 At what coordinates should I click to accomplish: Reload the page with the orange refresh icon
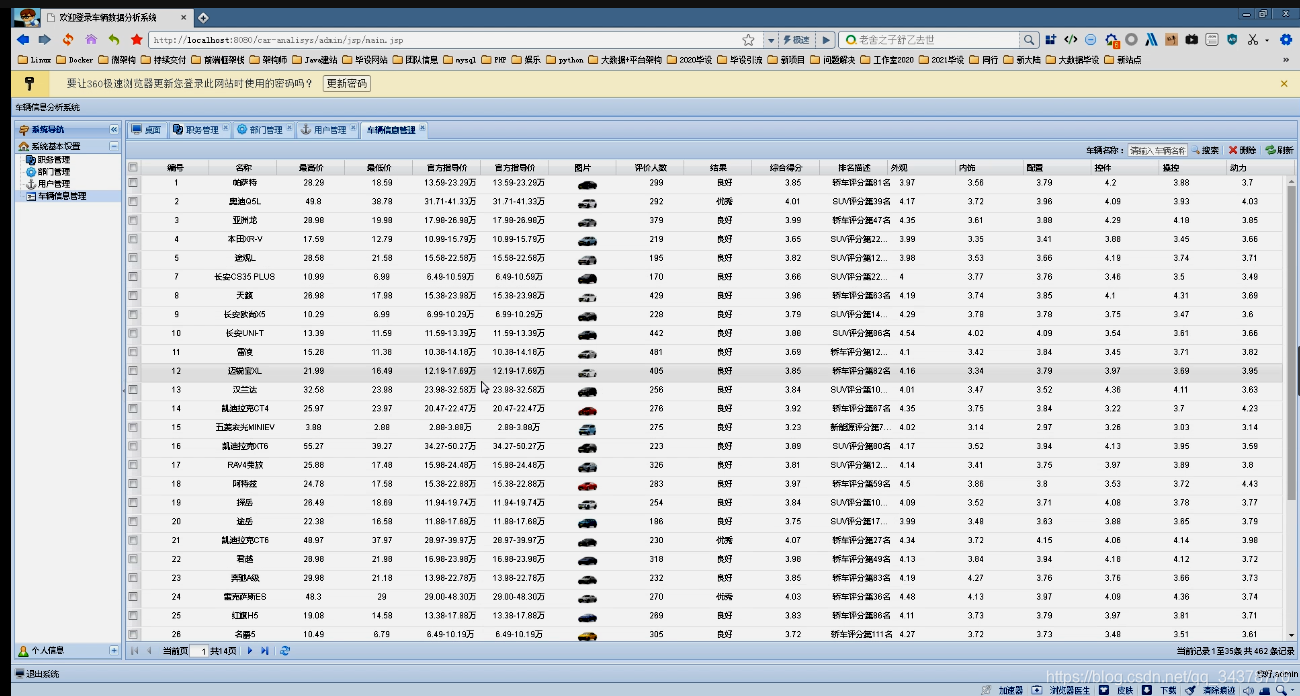pos(68,40)
